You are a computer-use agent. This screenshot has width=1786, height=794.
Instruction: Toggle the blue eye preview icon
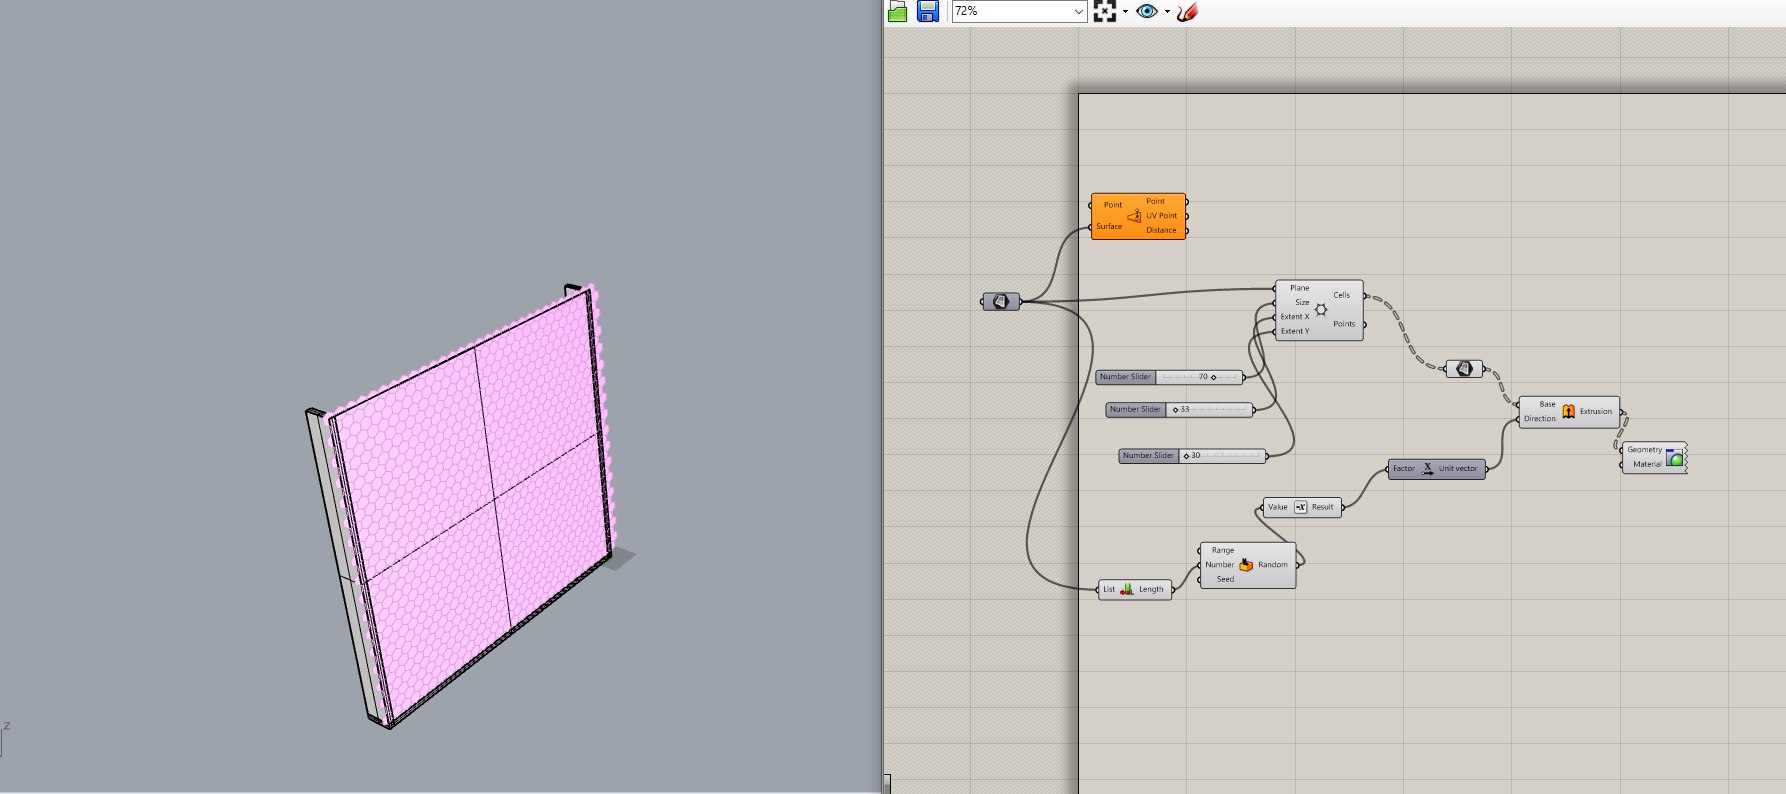pyautogui.click(x=1147, y=11)
